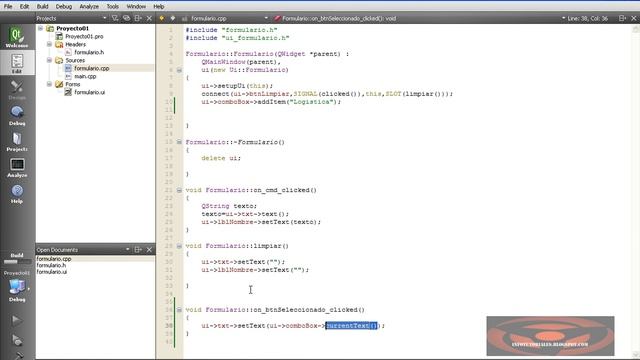This screenshot has width=640, height=360.
Task: Switch to Welcome mode
Action: coord(17,38)
